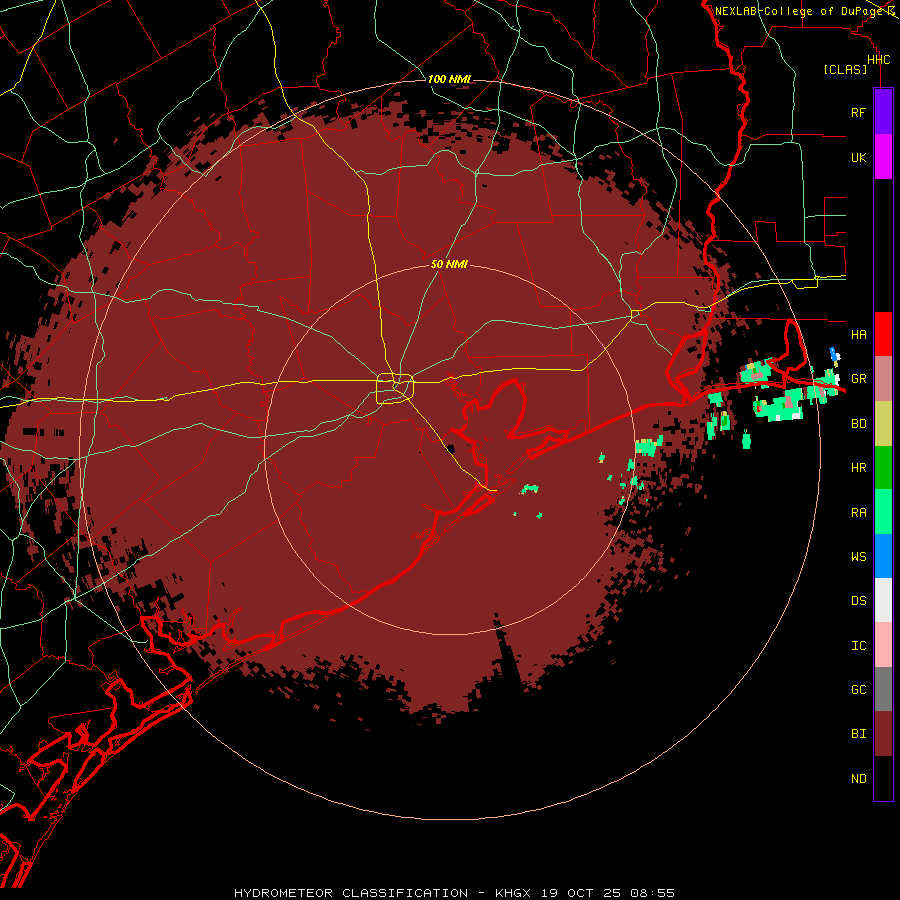900x900 pixels.
Task: Click the ND black legend color swatch
Action: tap(883, 778)
